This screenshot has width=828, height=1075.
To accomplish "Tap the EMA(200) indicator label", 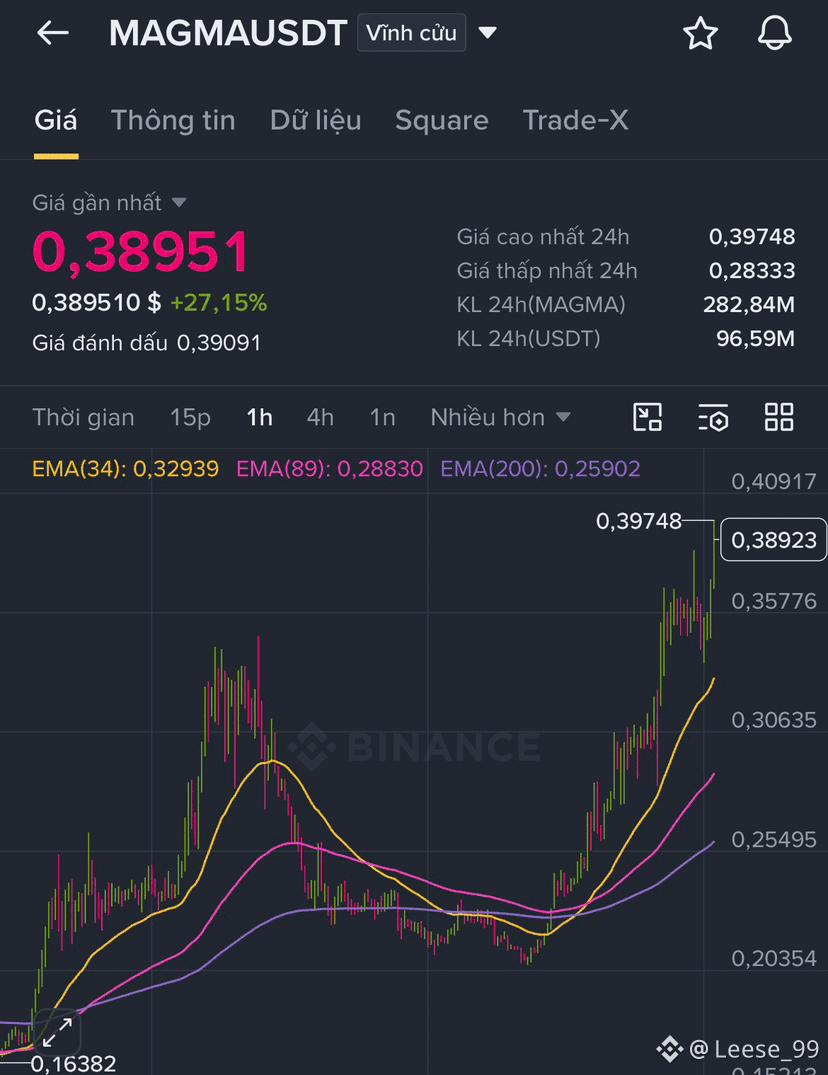I will coord(540,469).
